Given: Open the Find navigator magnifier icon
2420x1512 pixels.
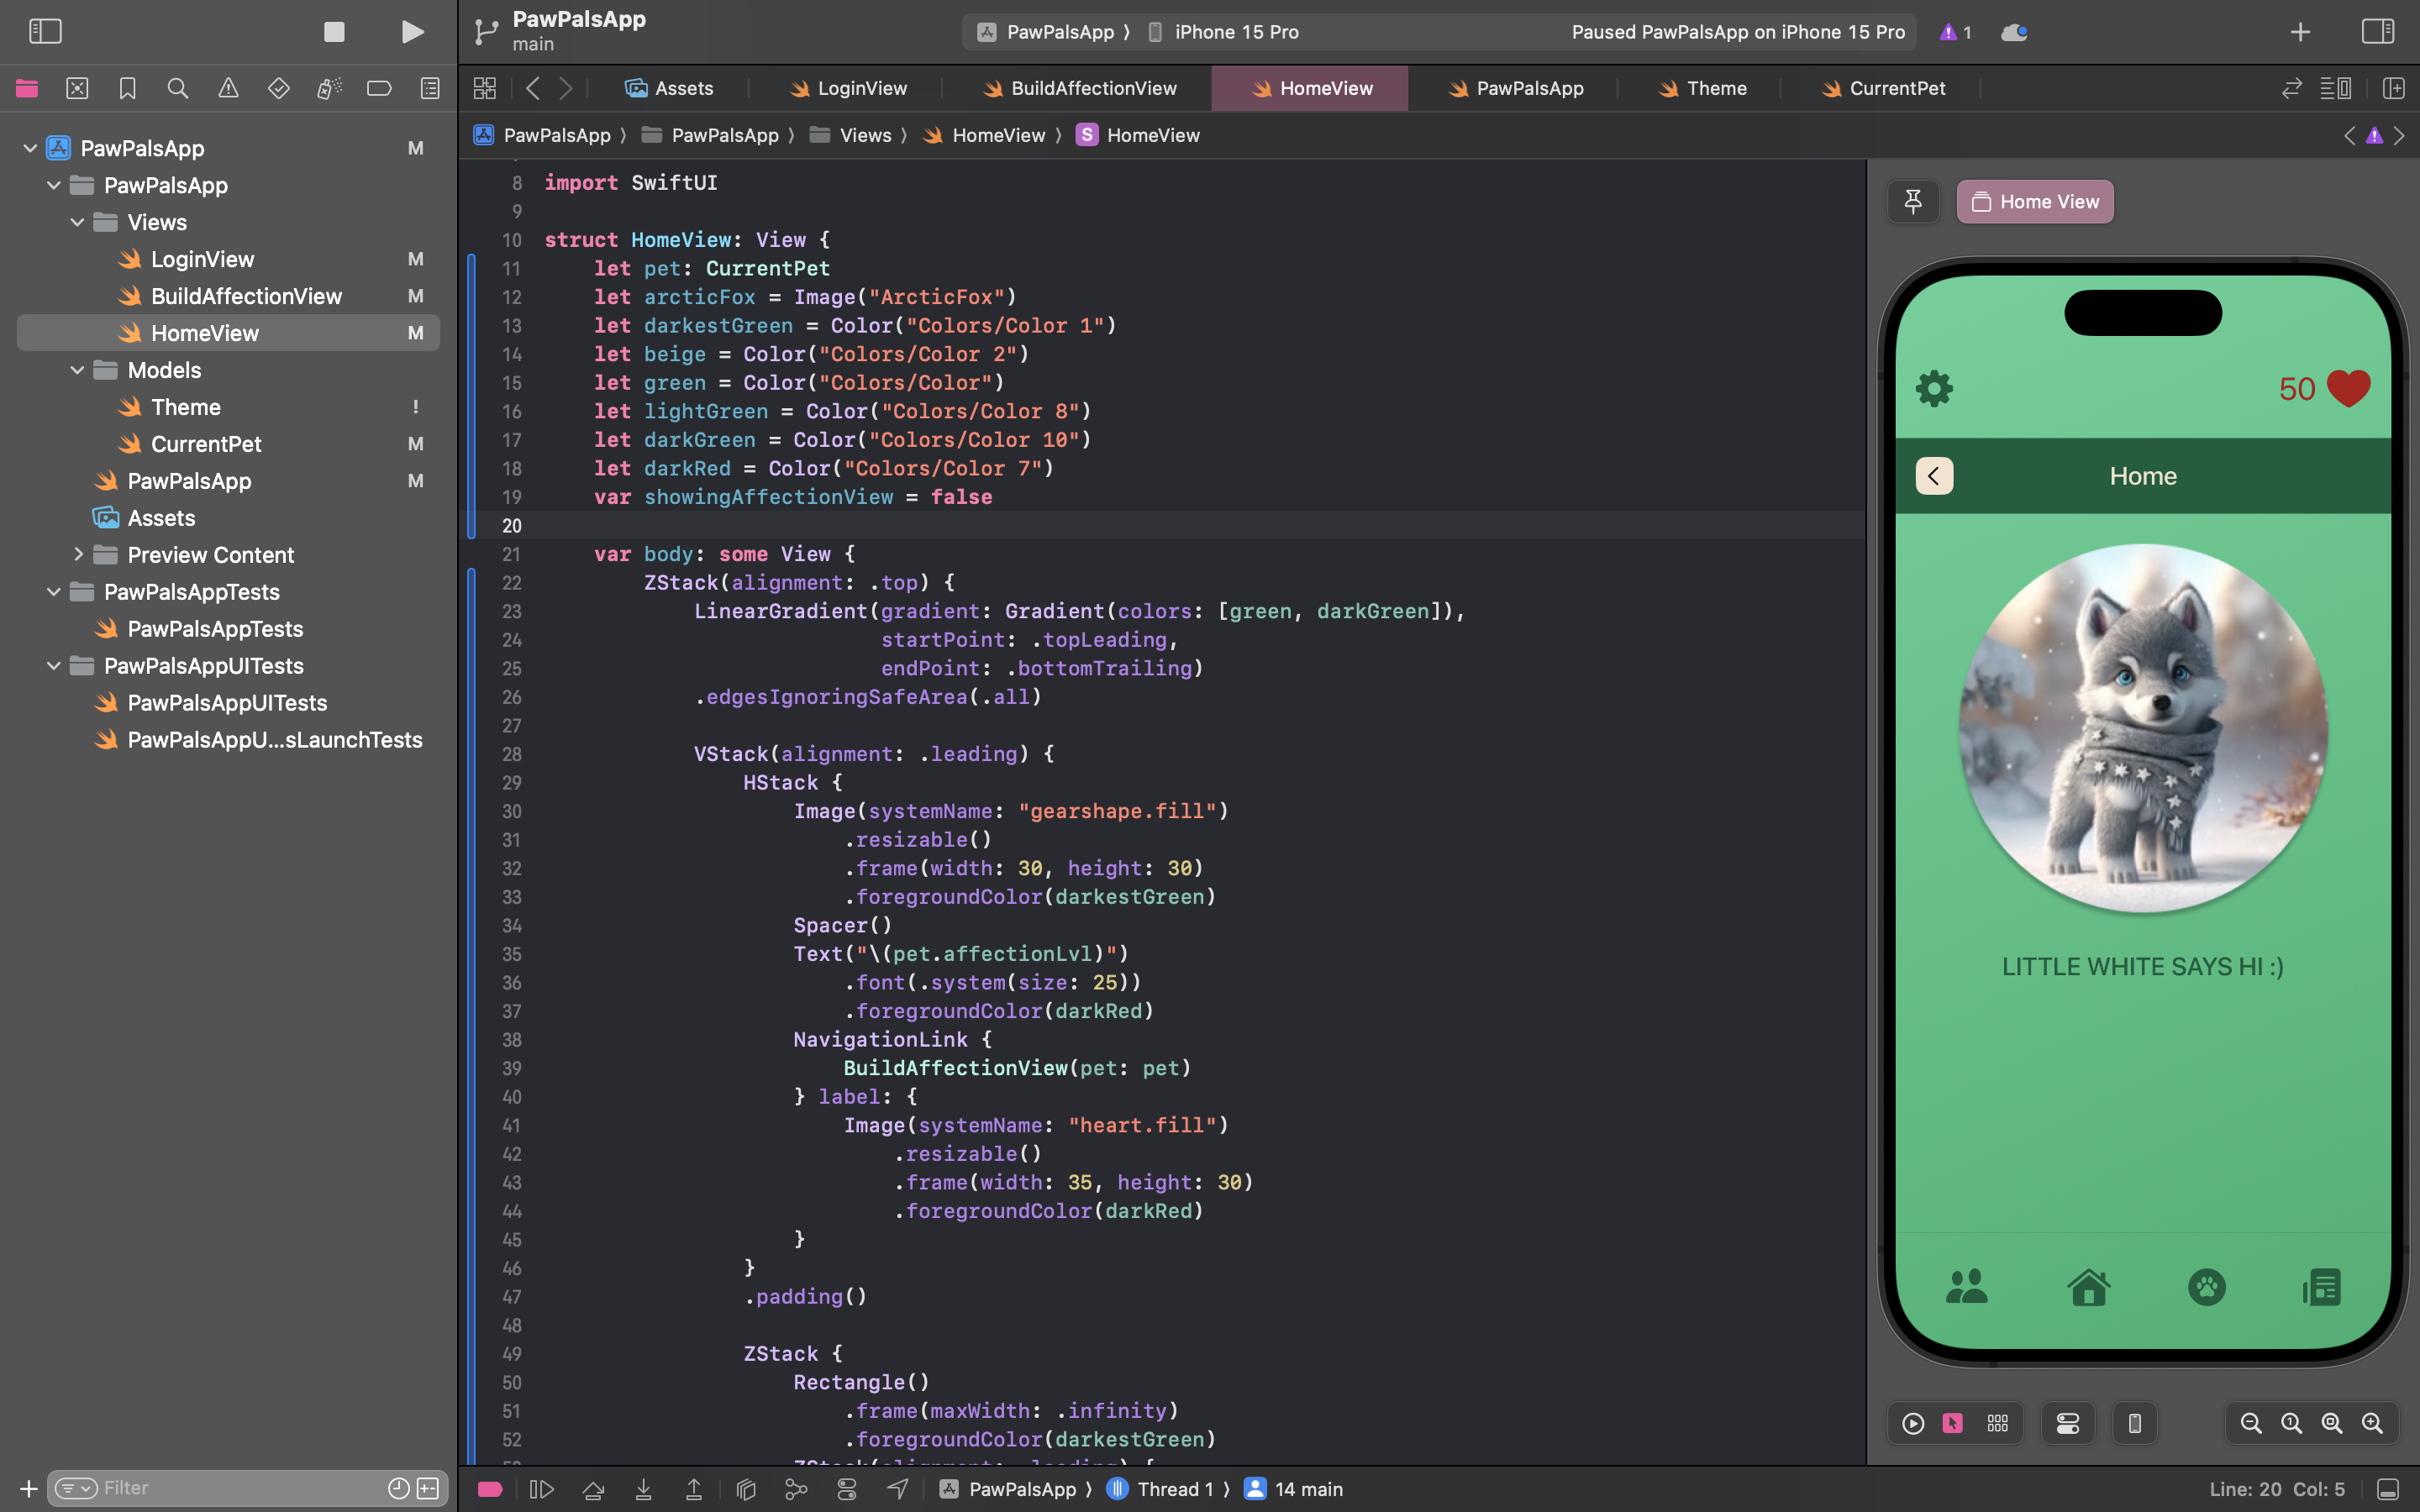Looking at the screenshot, I should [x=178, y=89].
